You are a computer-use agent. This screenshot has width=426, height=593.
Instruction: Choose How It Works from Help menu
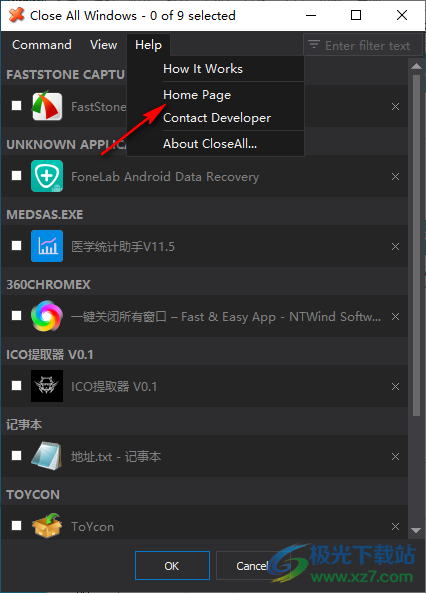[216, 69]
